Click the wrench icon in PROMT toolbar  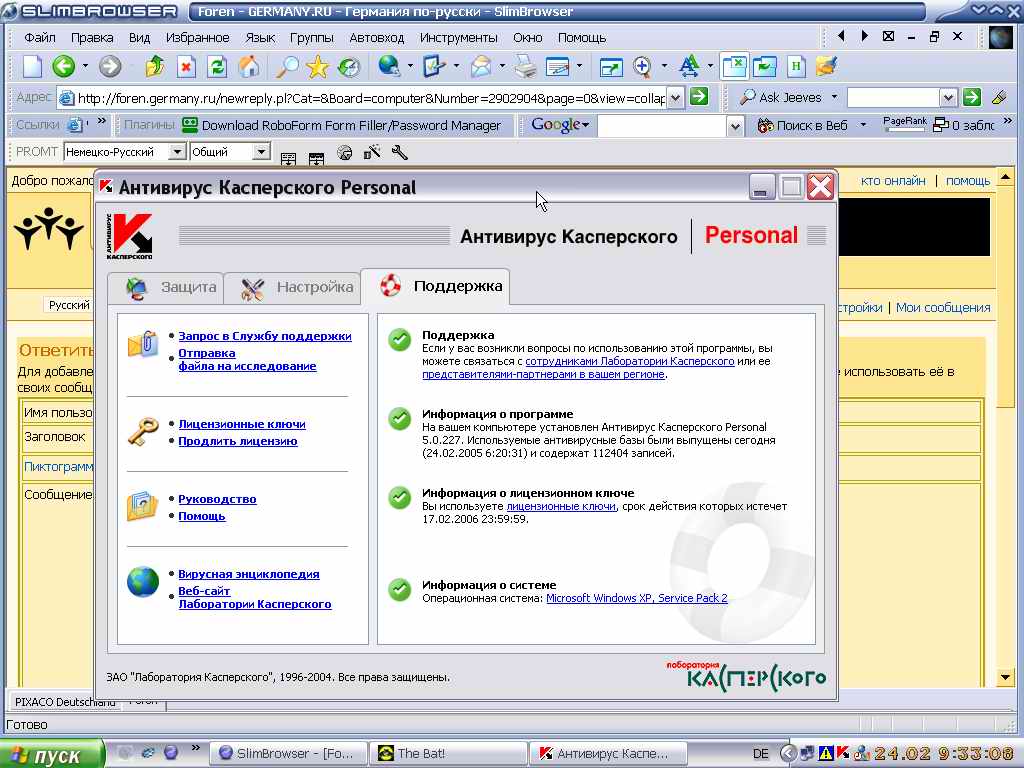pyautogui.click(x=400, y=153)
